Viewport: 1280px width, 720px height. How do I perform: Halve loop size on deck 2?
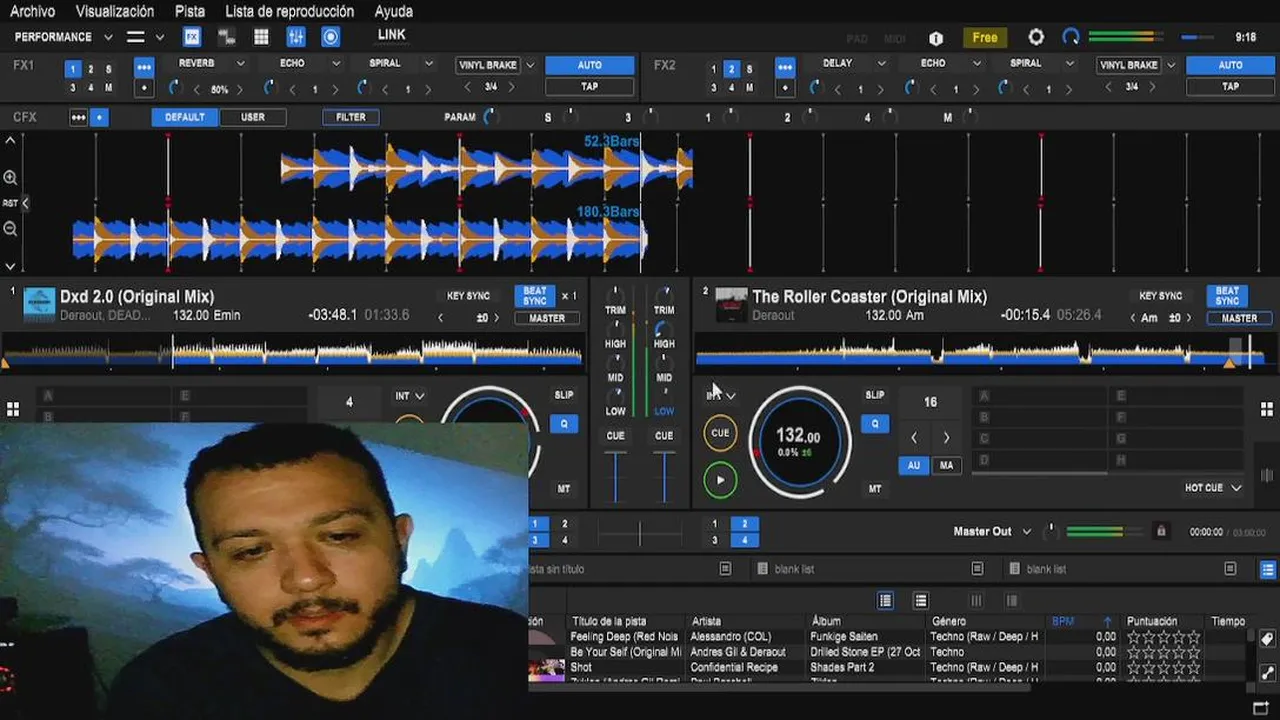tap(914, 437)
